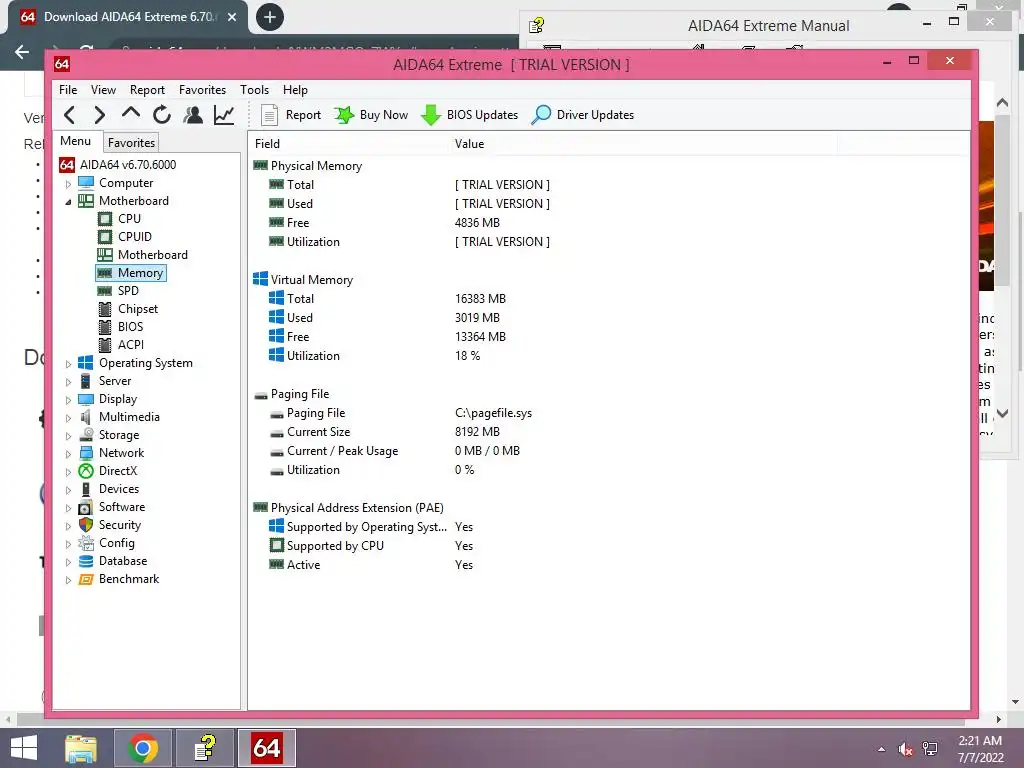Click the Security shield icon
Screen dimensions: 1024x768
tap(86, 525)
